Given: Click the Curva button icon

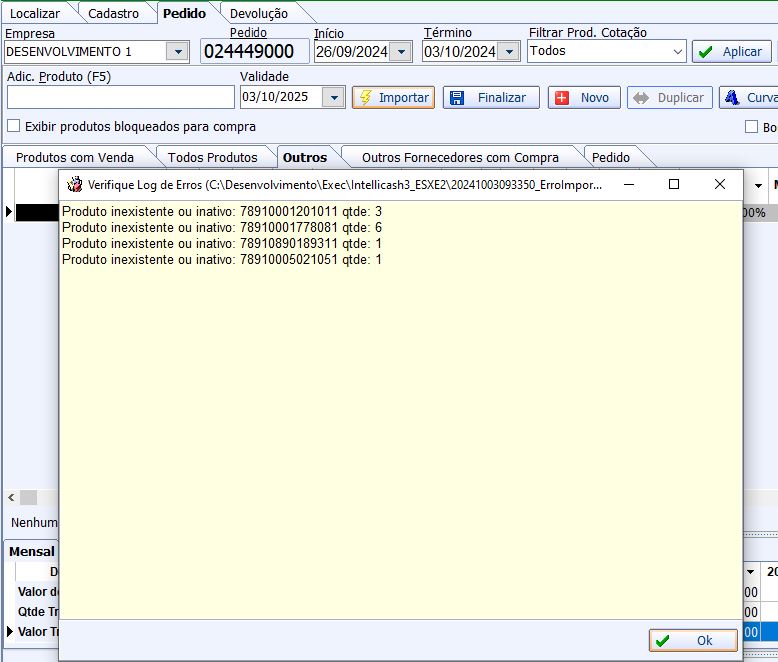Looking at the screenshot, I should click(x=733, y=97).
